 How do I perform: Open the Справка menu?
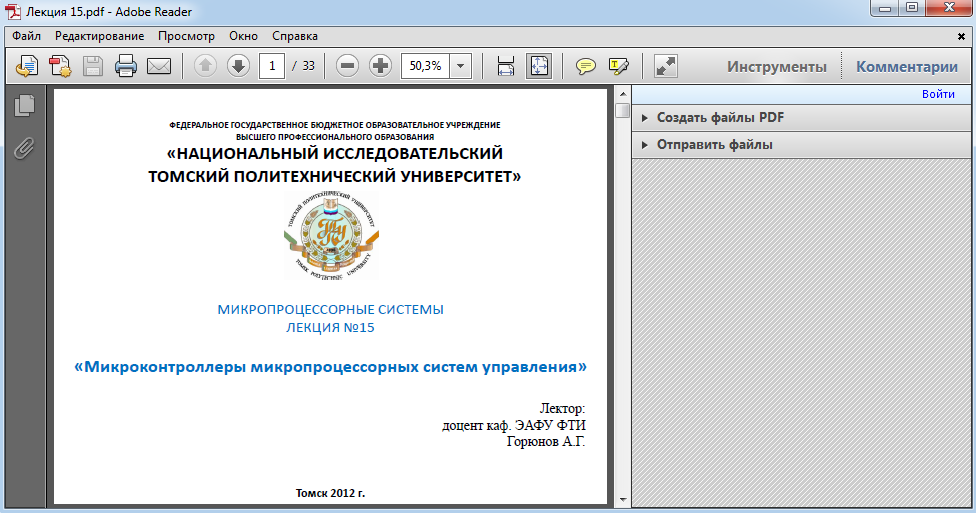295,36
